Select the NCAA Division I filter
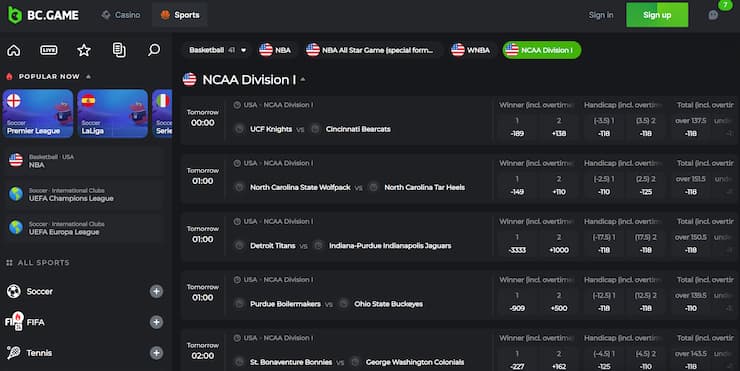This screenshot has width=740, height=371. coord(542,50)
